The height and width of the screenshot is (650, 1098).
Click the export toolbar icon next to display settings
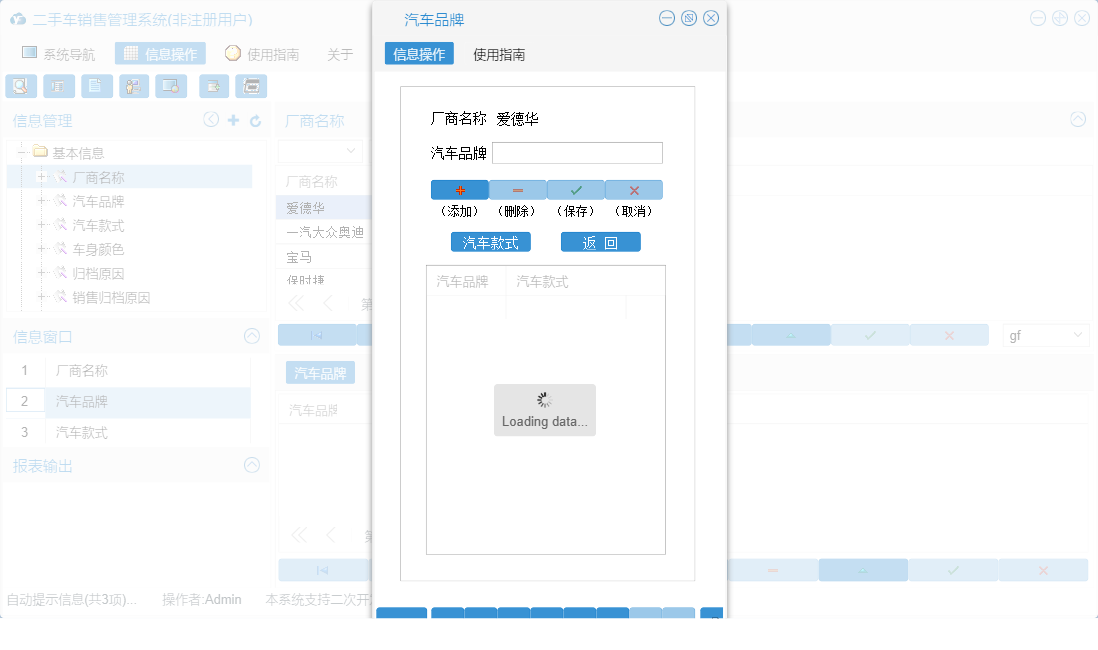[x=212, y=86]
